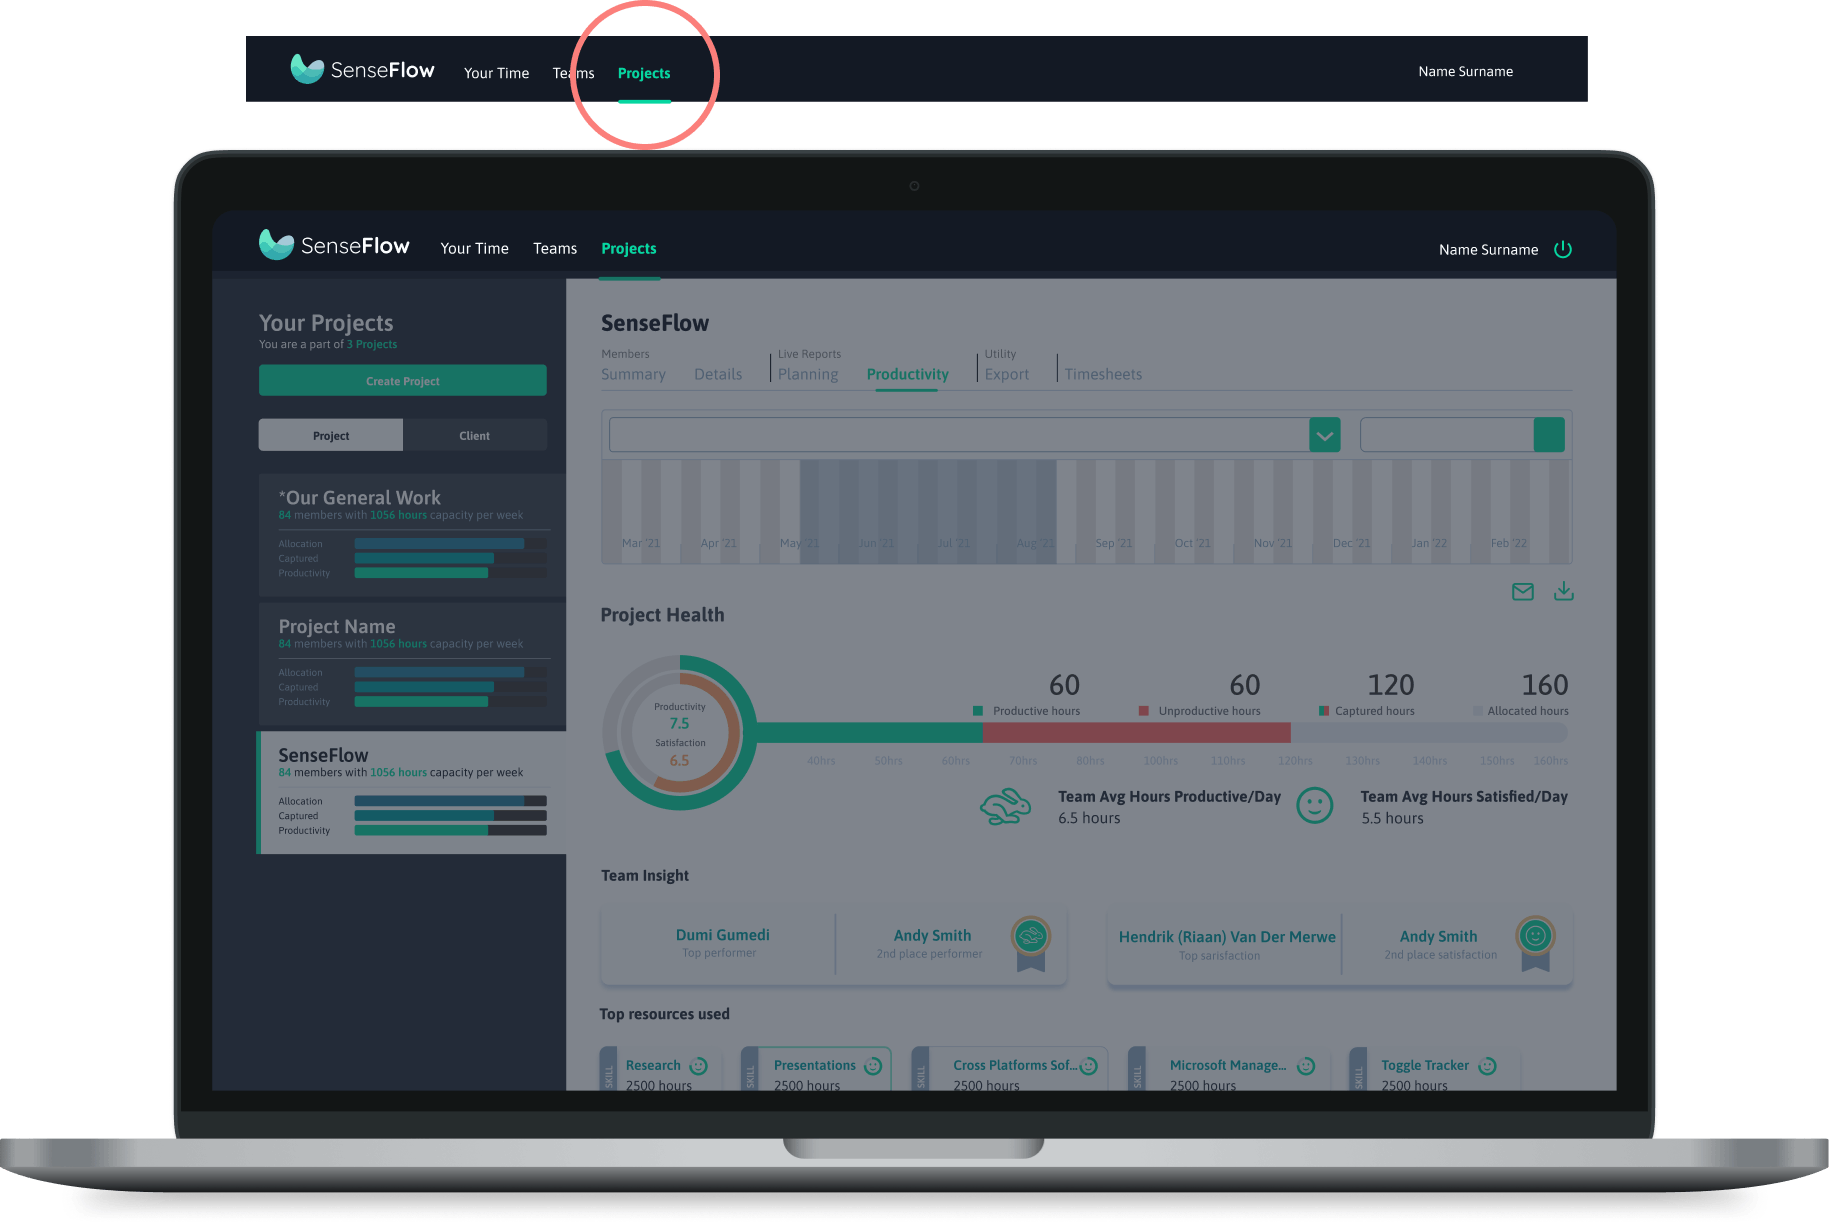Click Andy Smith 2nd place performer badge
The image size is (1829, 1225).
tap(1031, 943)
